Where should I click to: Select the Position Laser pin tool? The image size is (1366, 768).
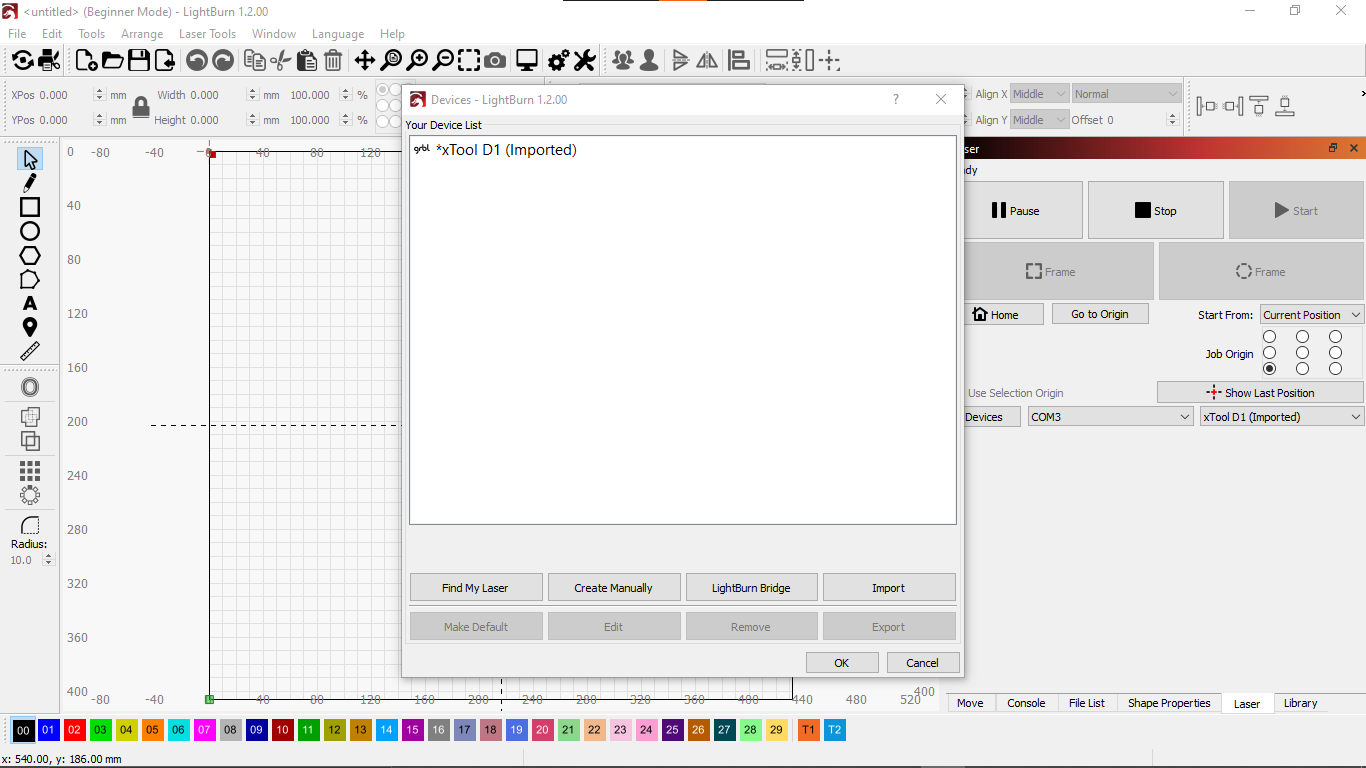tap(30, 327)
